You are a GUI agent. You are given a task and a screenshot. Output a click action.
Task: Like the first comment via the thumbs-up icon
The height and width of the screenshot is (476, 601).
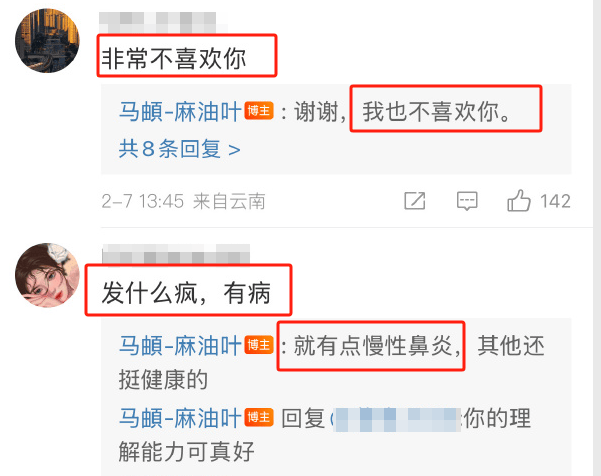tap(519, 200)
